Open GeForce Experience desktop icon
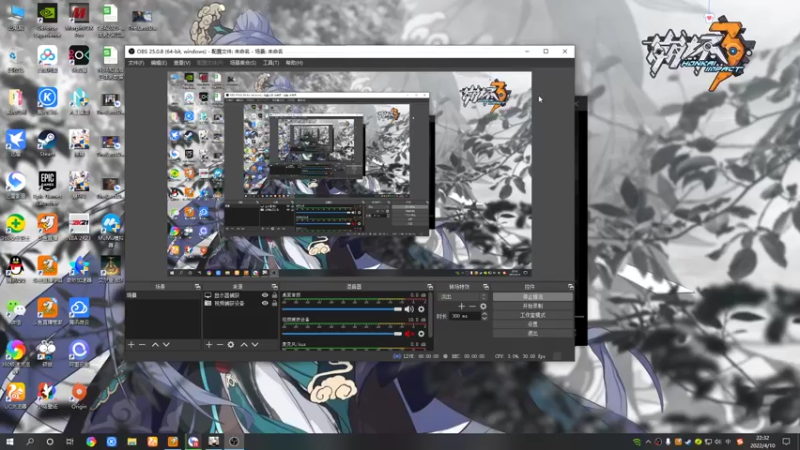The height and width of the screenshot is (450, 800). tap(47, 20)
